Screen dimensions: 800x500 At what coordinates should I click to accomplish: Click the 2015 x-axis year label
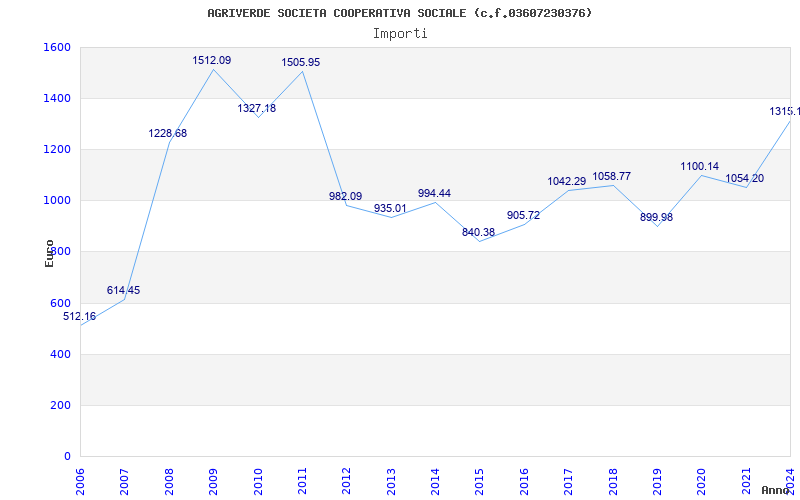pos(480,482)
